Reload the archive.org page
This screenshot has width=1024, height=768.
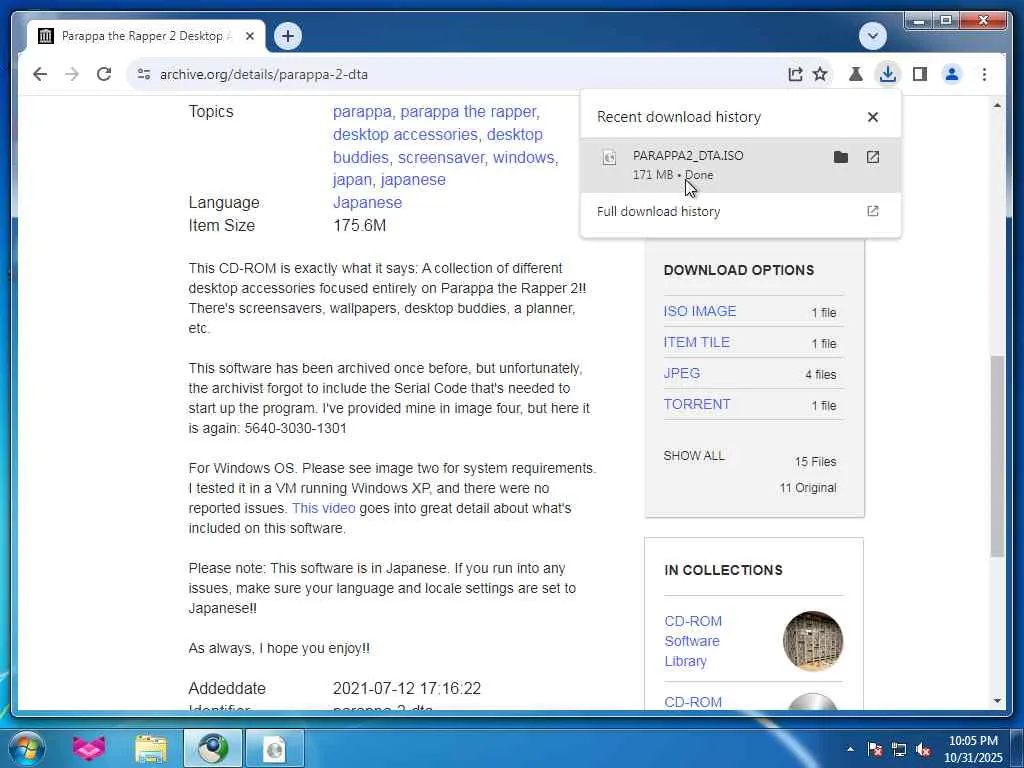tap(104, 74)
